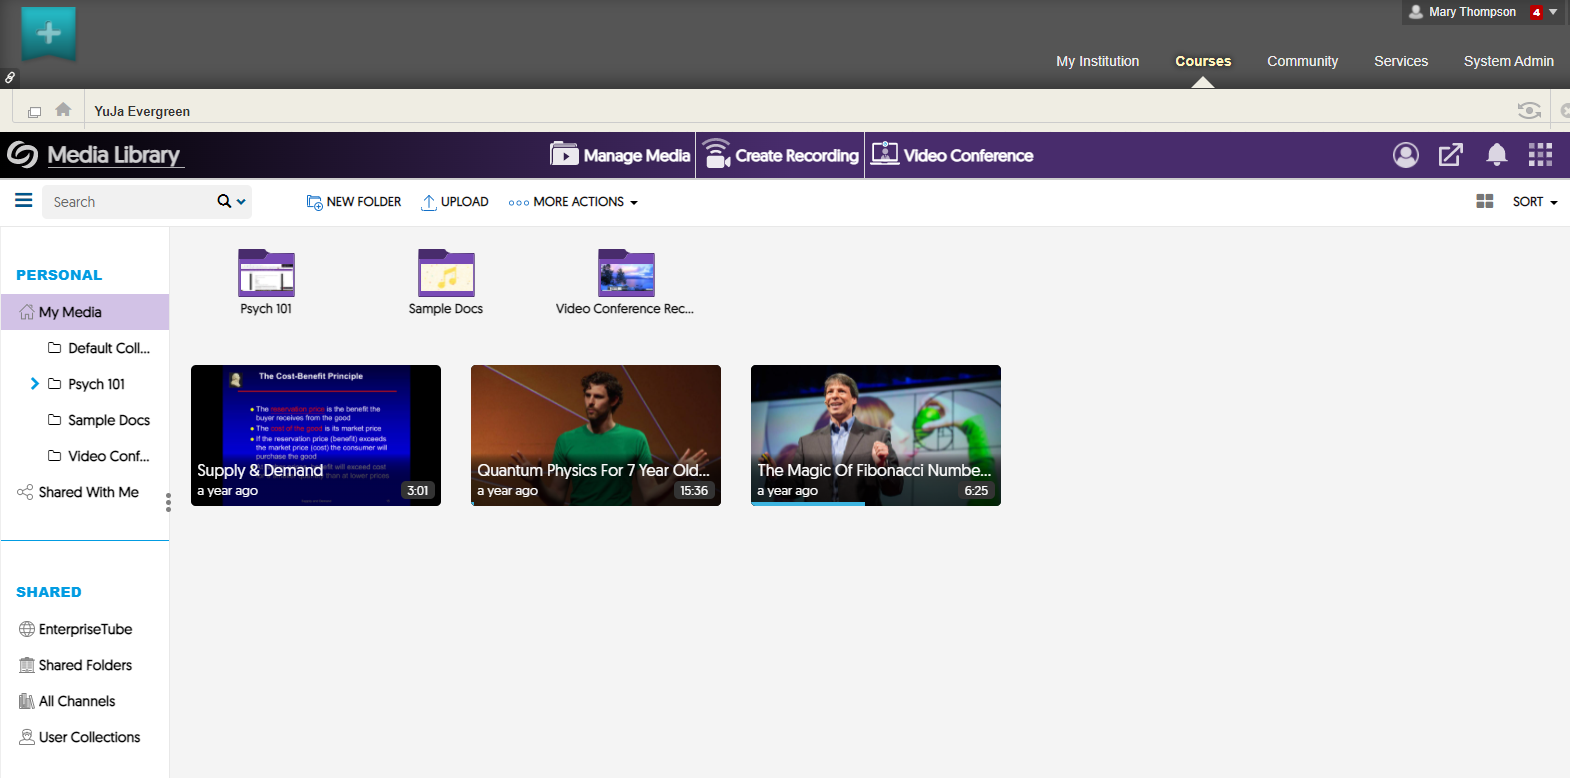Open Video Conference

point(952,155)
